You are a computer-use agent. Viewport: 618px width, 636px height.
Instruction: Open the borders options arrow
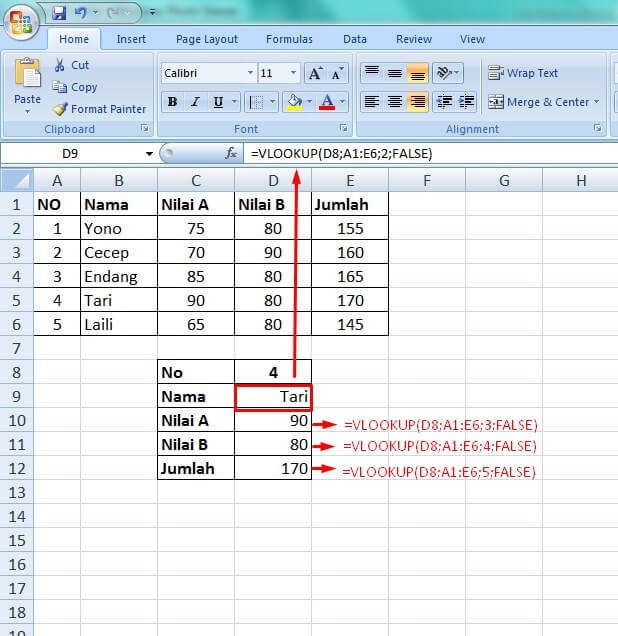[x=273, y=101]
